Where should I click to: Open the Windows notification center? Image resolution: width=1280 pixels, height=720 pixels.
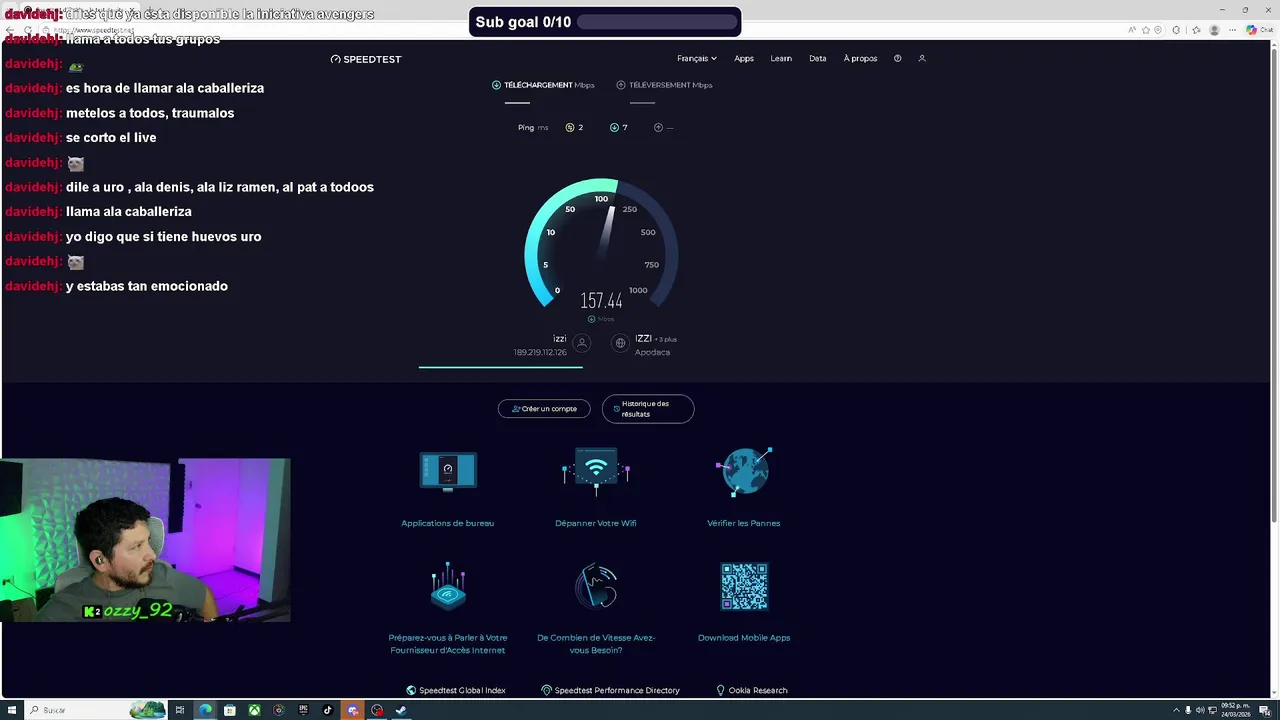tap(1264, 710)
